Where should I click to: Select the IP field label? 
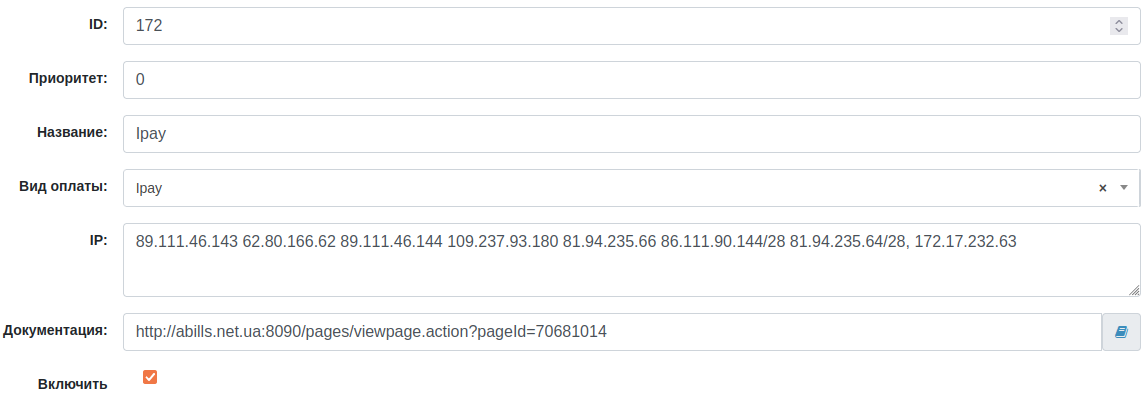coord(99,239)
